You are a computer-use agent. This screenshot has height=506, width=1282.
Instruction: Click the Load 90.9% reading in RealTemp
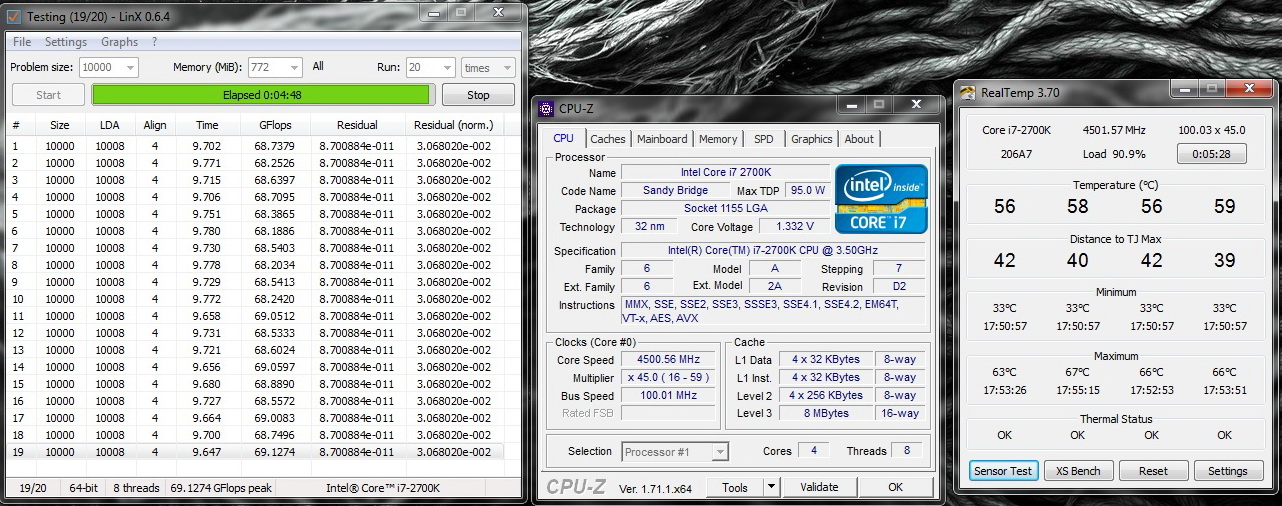pos(1114,154)
